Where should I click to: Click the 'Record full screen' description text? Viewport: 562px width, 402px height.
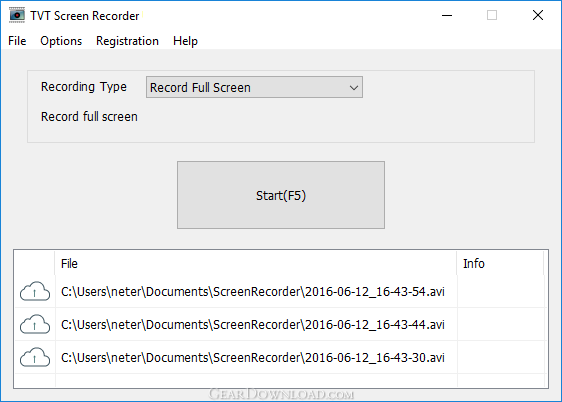(x=89, y=117)
